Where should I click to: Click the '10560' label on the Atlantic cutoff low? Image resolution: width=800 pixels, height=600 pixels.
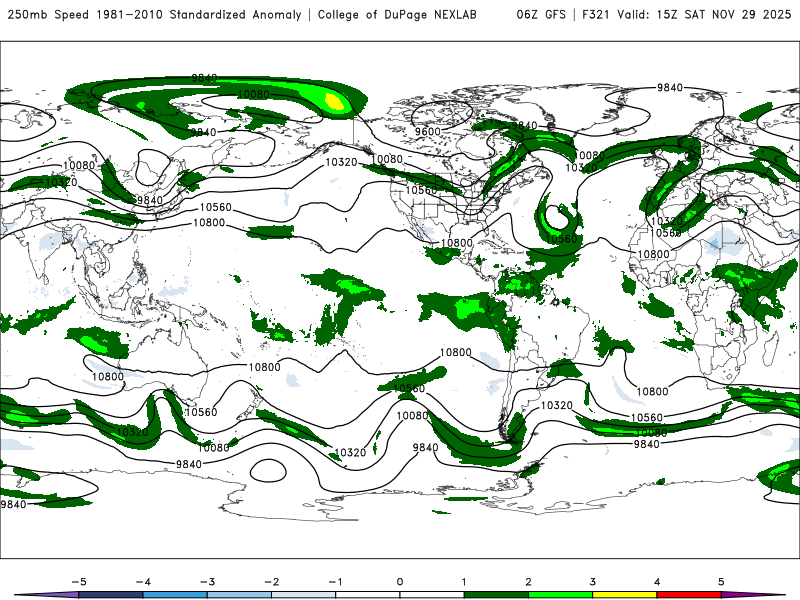coord(561,239)
